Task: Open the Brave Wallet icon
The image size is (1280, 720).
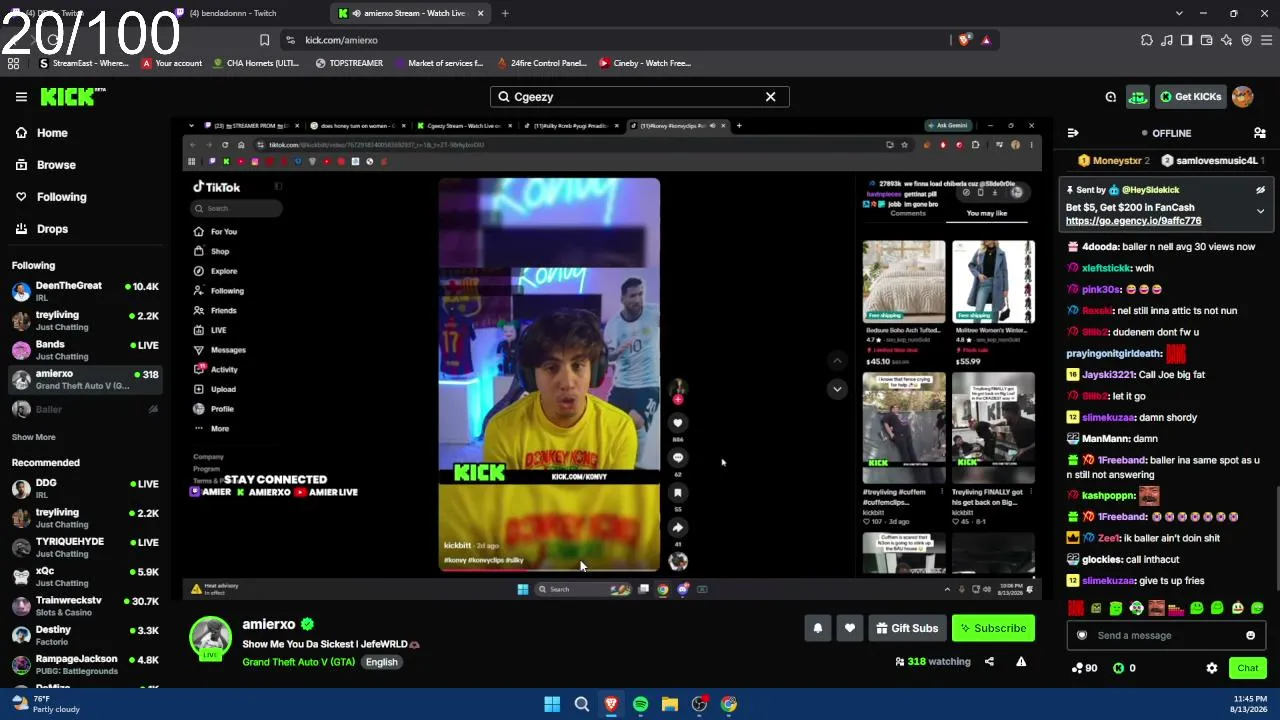Action: coord(1206,40)
